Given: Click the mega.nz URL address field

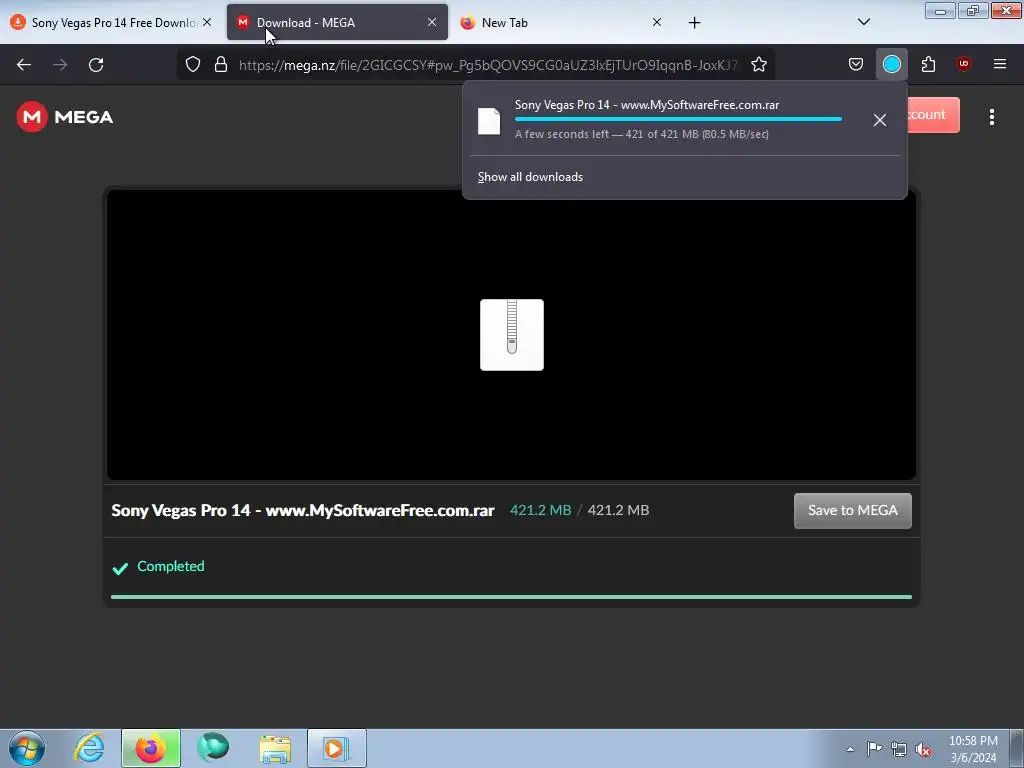Looking at the screenshot, I should click(488, 65).
